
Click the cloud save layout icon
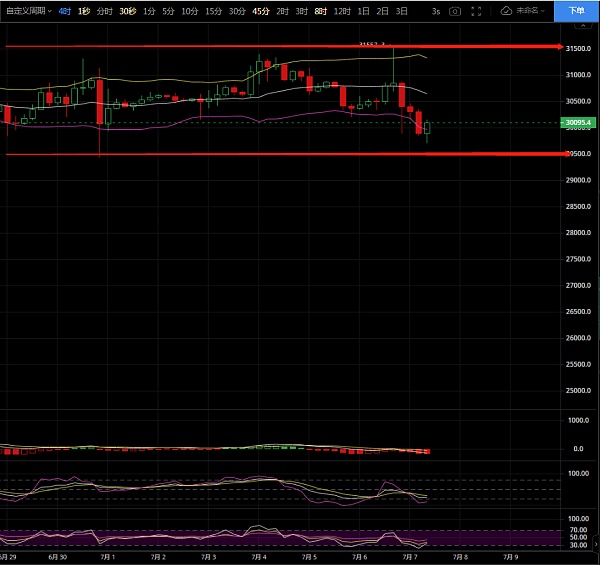click(506, 10)
